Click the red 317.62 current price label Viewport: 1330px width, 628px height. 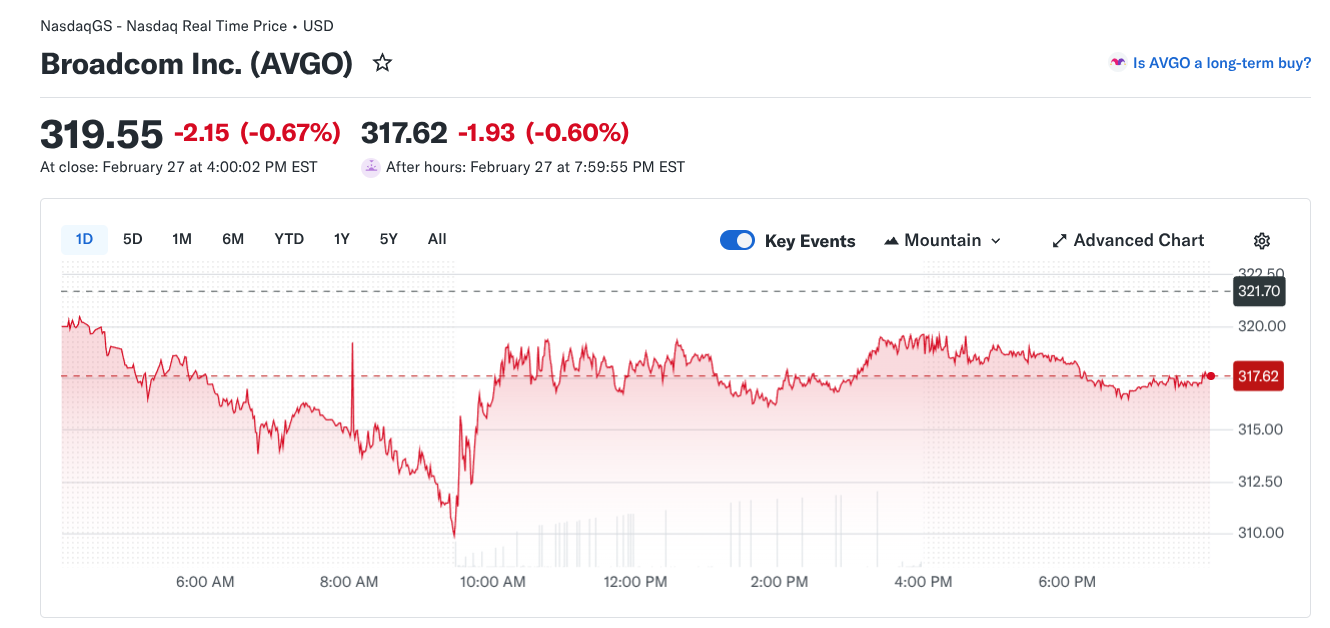click(x=1258, y=377)
